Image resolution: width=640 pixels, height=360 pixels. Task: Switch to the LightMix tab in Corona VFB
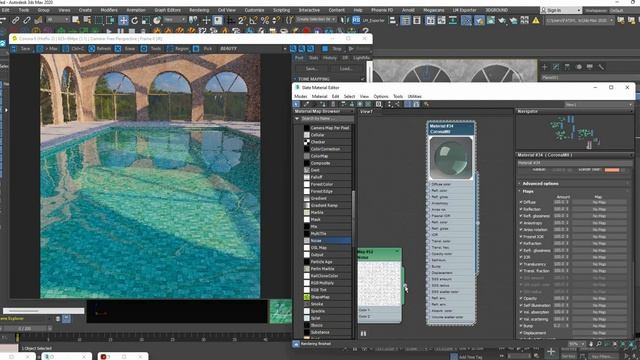pos(361,58)
